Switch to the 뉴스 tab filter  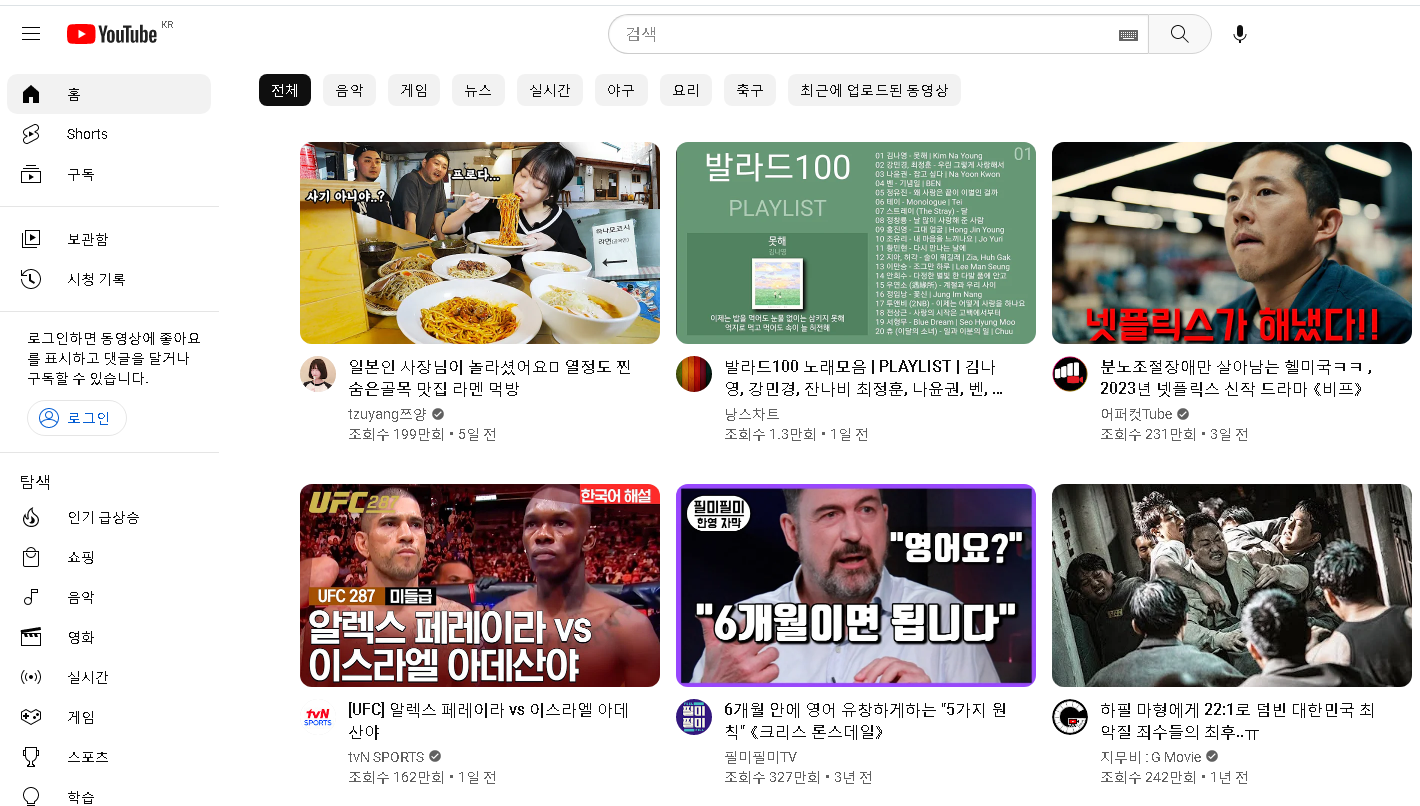[x=478, y=89]
